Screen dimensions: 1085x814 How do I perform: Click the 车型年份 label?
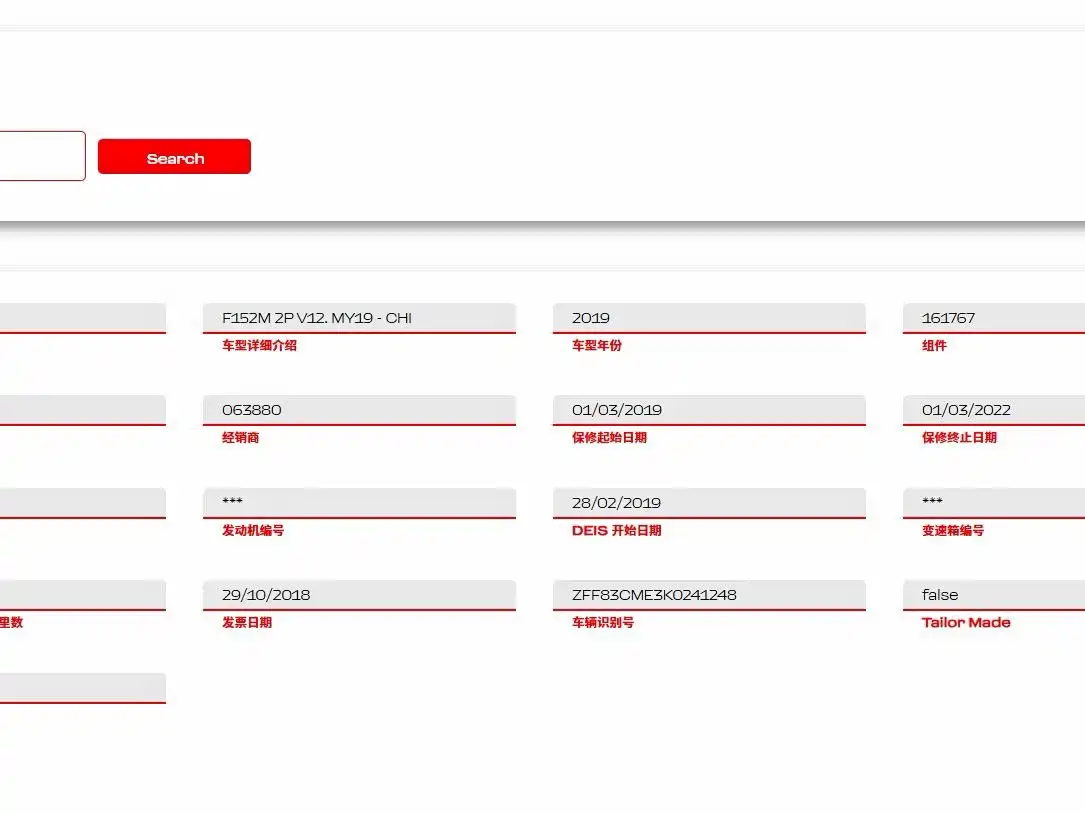pos(596,345)
